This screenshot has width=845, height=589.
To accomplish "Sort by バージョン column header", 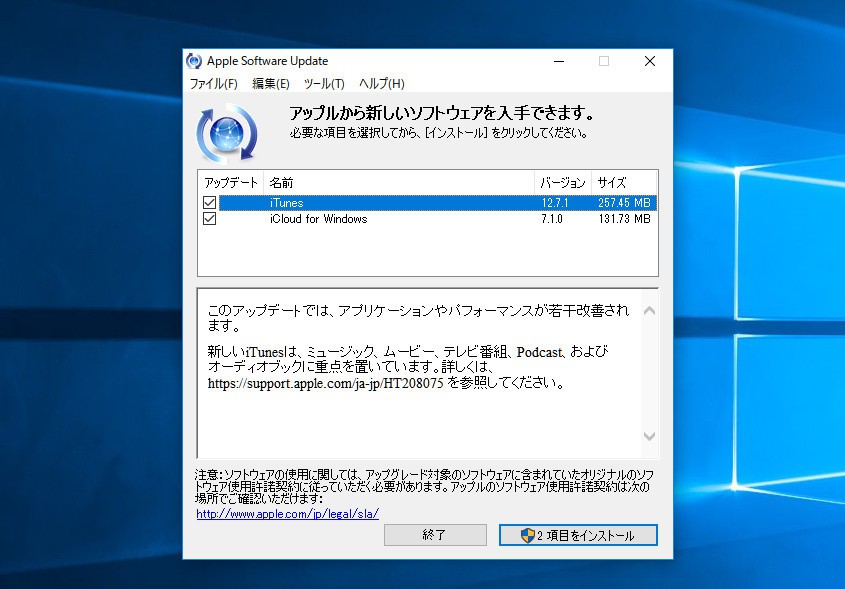I will [x=563, y=183].
